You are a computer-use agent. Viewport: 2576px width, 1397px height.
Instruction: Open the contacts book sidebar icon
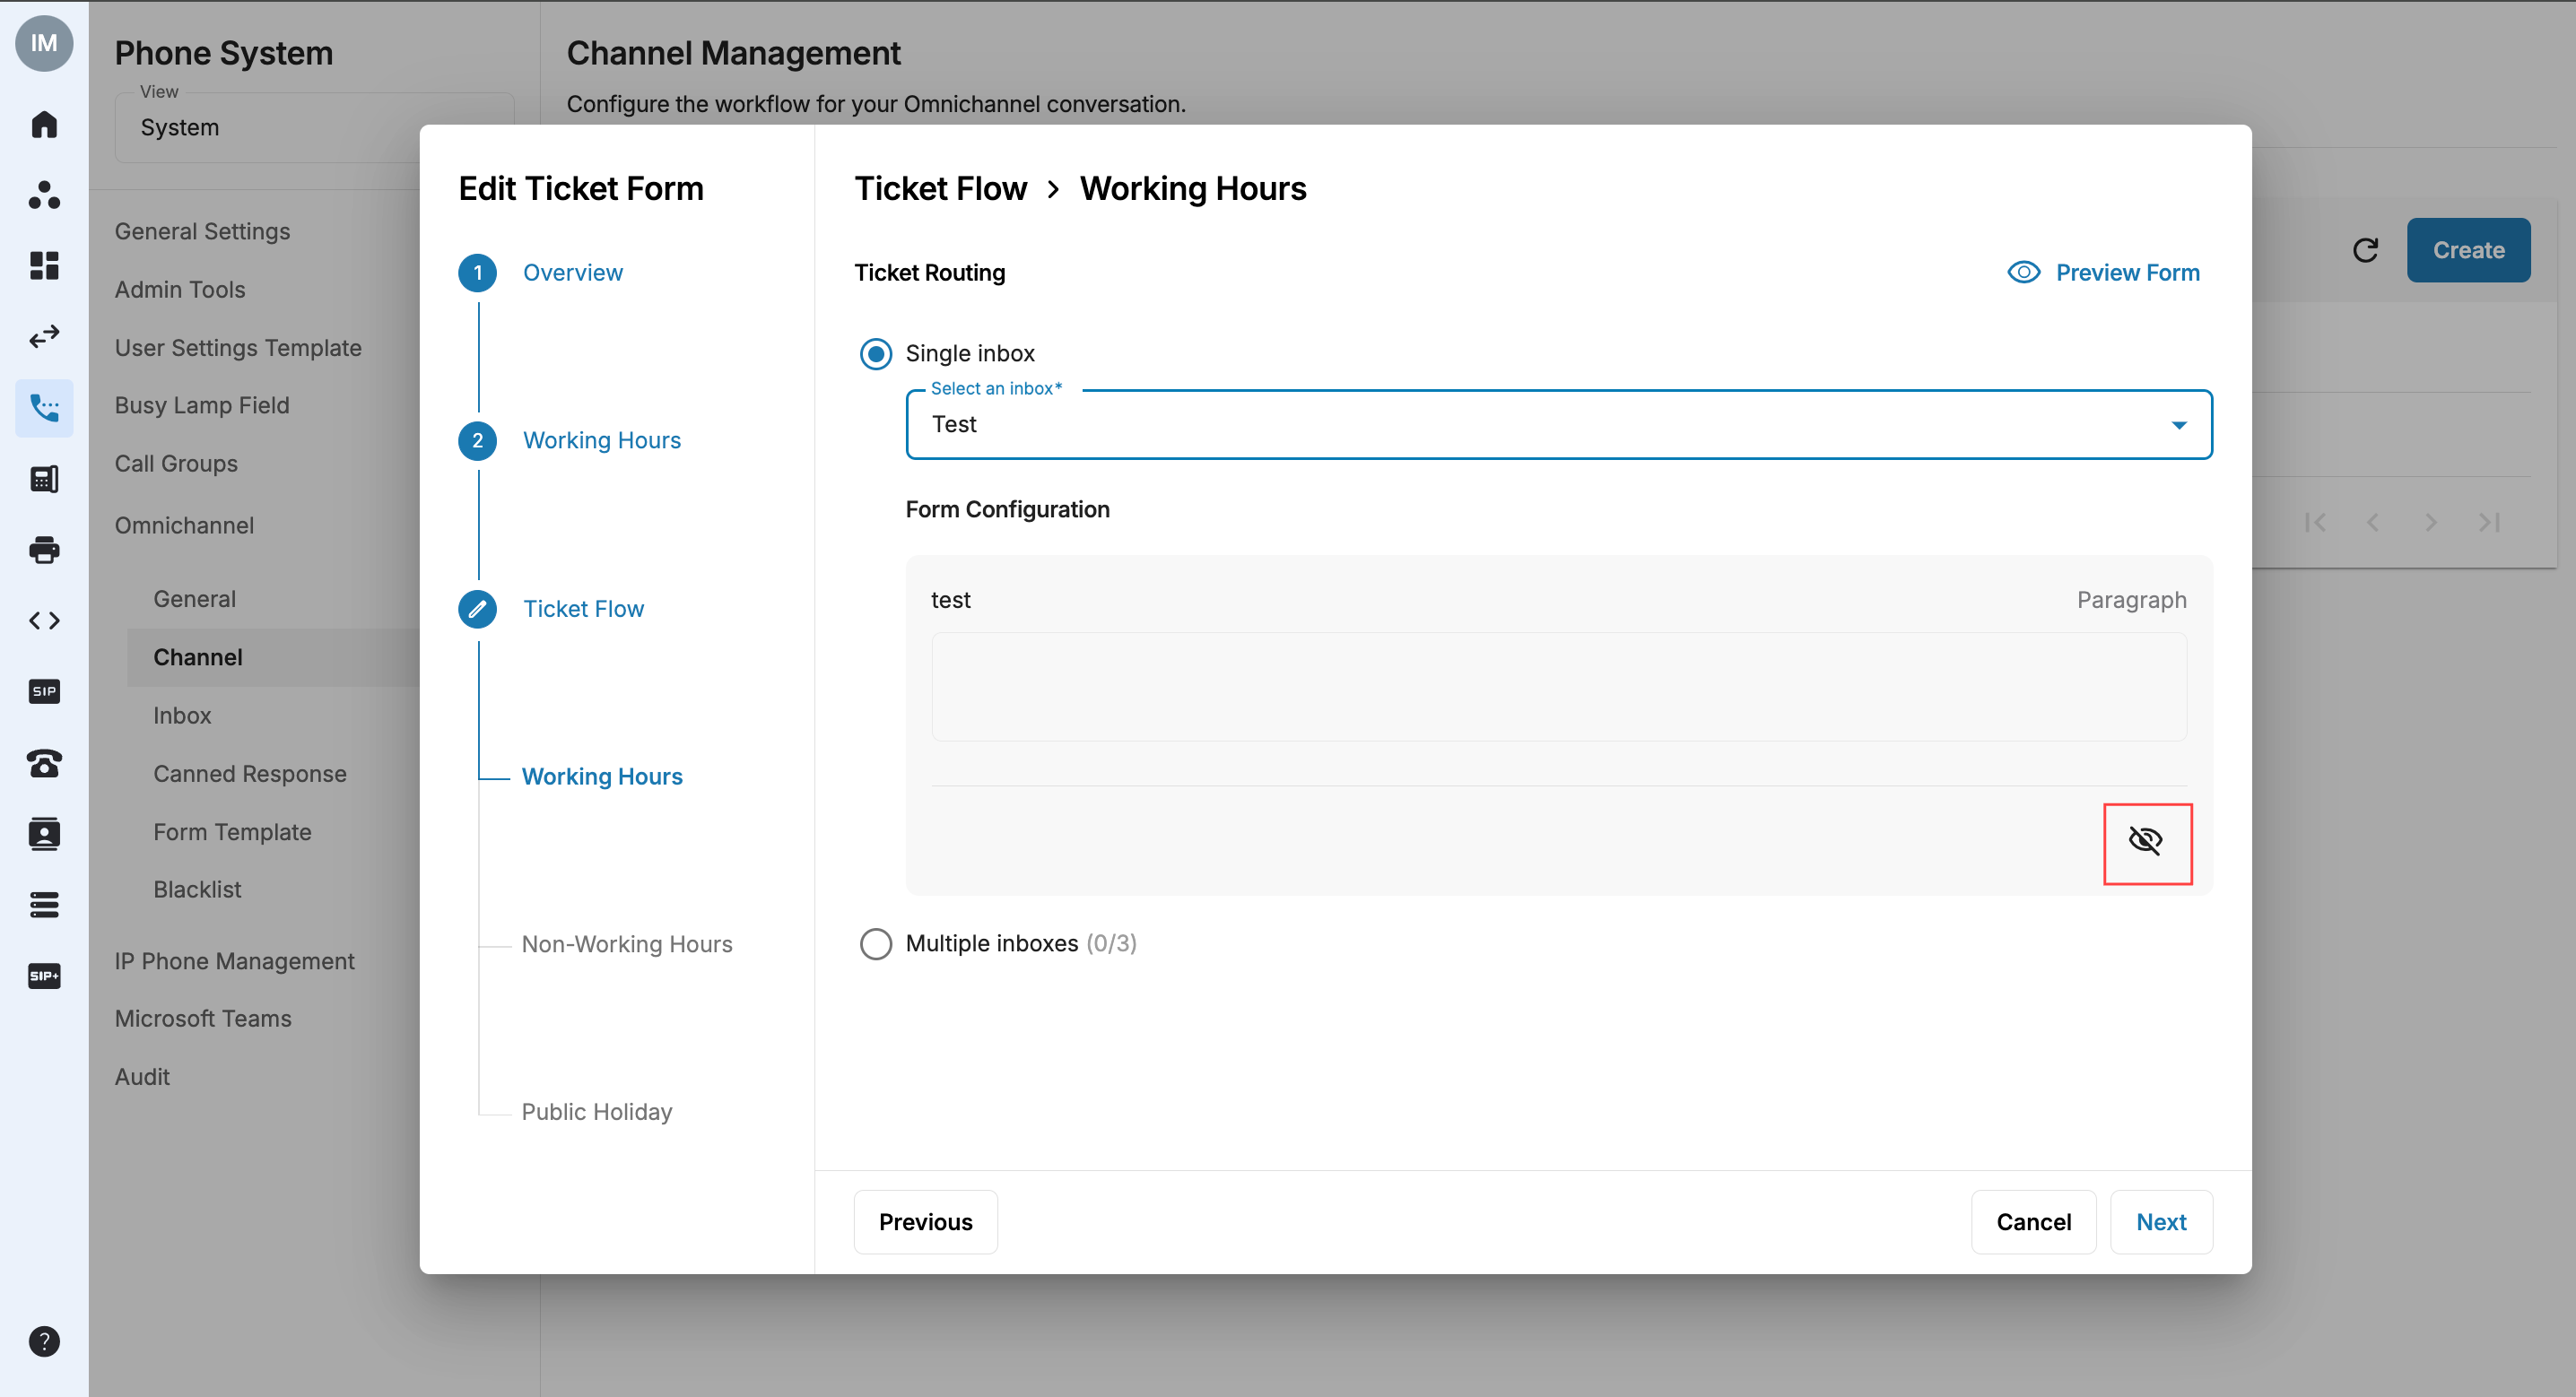[44, 834]
